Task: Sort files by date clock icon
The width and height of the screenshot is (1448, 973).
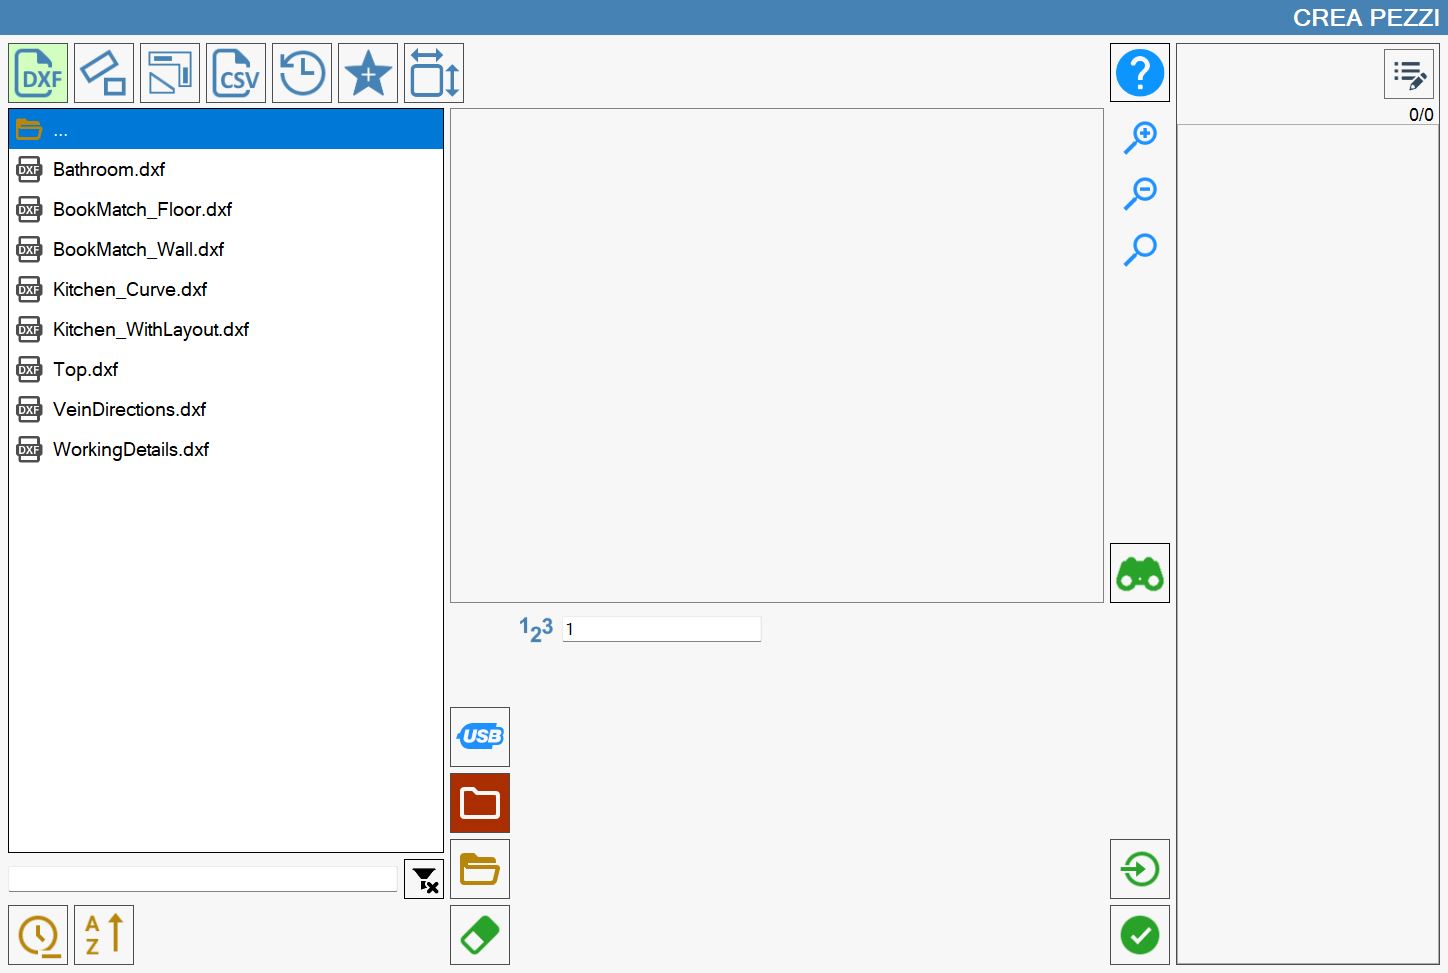Action: pyautogui.click(x=38, y=935)
